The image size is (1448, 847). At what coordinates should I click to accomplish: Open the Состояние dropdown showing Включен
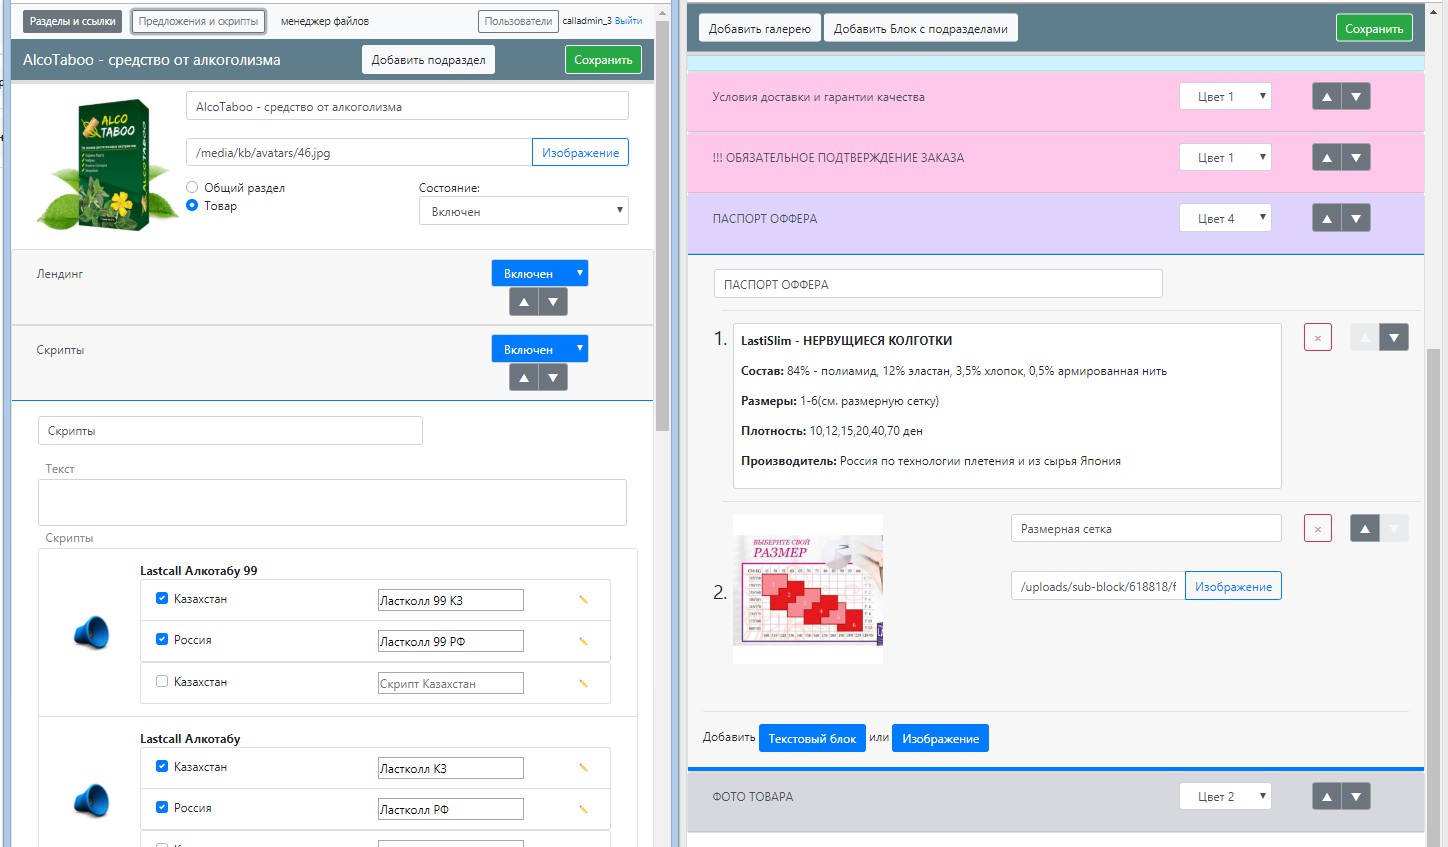point(523,211)
